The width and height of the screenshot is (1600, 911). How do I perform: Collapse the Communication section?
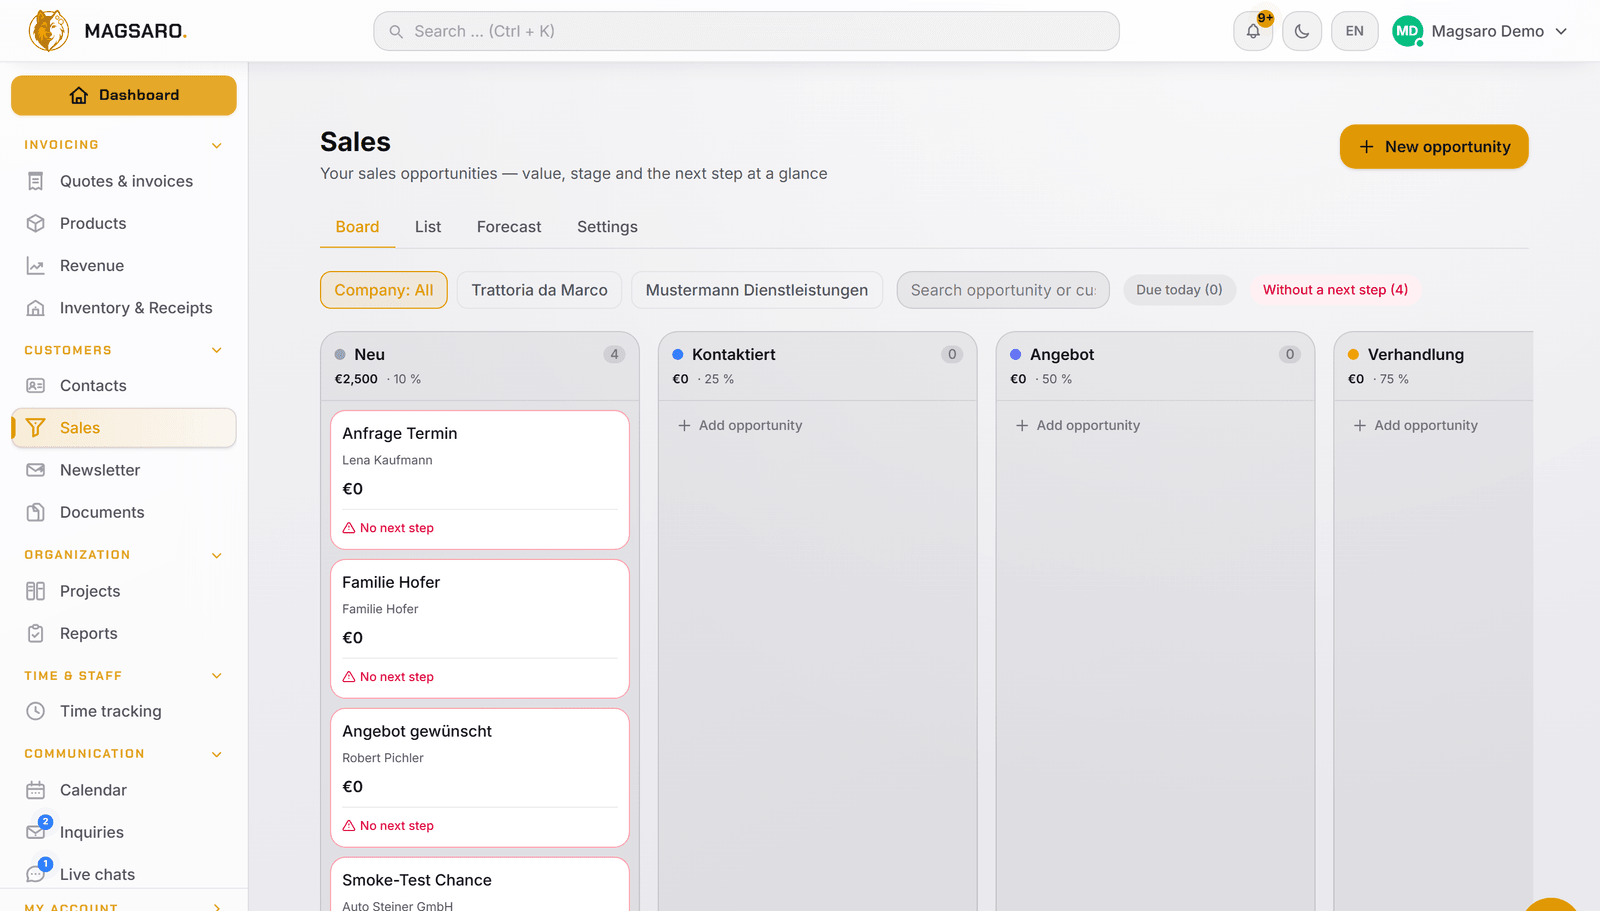pos(217,754)
